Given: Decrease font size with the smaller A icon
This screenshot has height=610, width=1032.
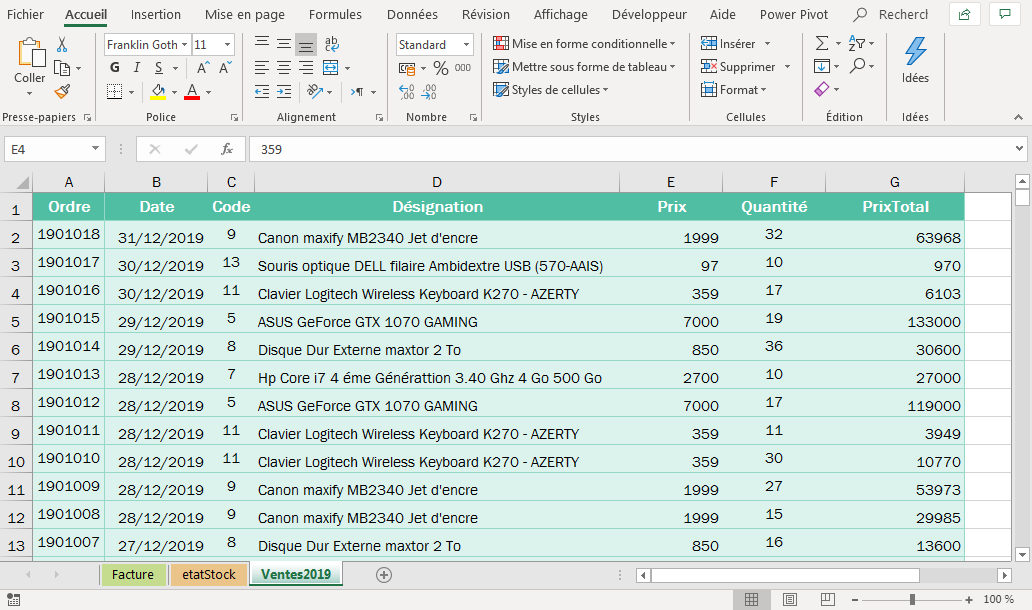Looking at the screenshot, I should point(225,68).
